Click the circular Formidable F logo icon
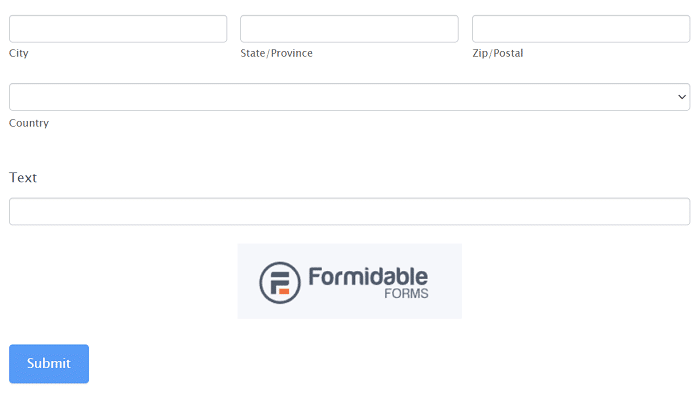 click(x=280, y=283)
